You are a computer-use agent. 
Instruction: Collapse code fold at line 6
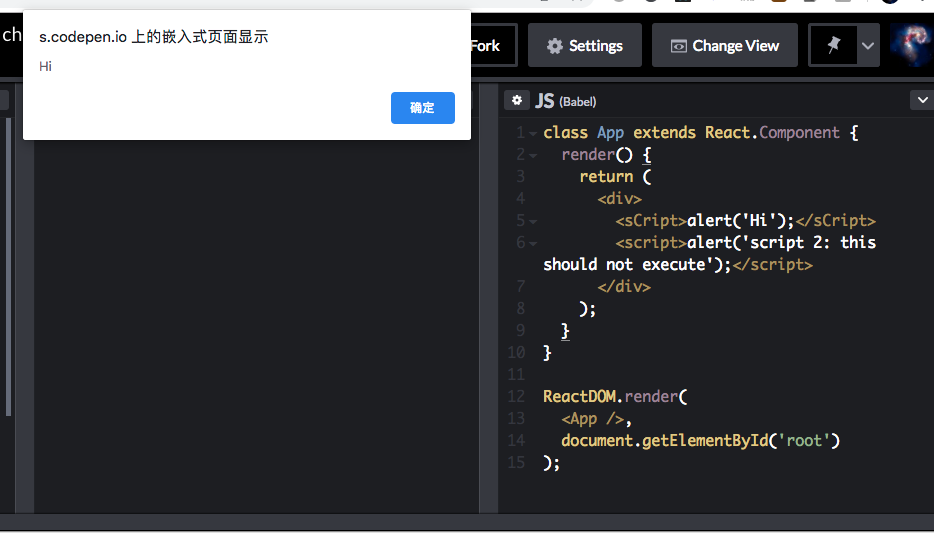click(x=533, y=244)
